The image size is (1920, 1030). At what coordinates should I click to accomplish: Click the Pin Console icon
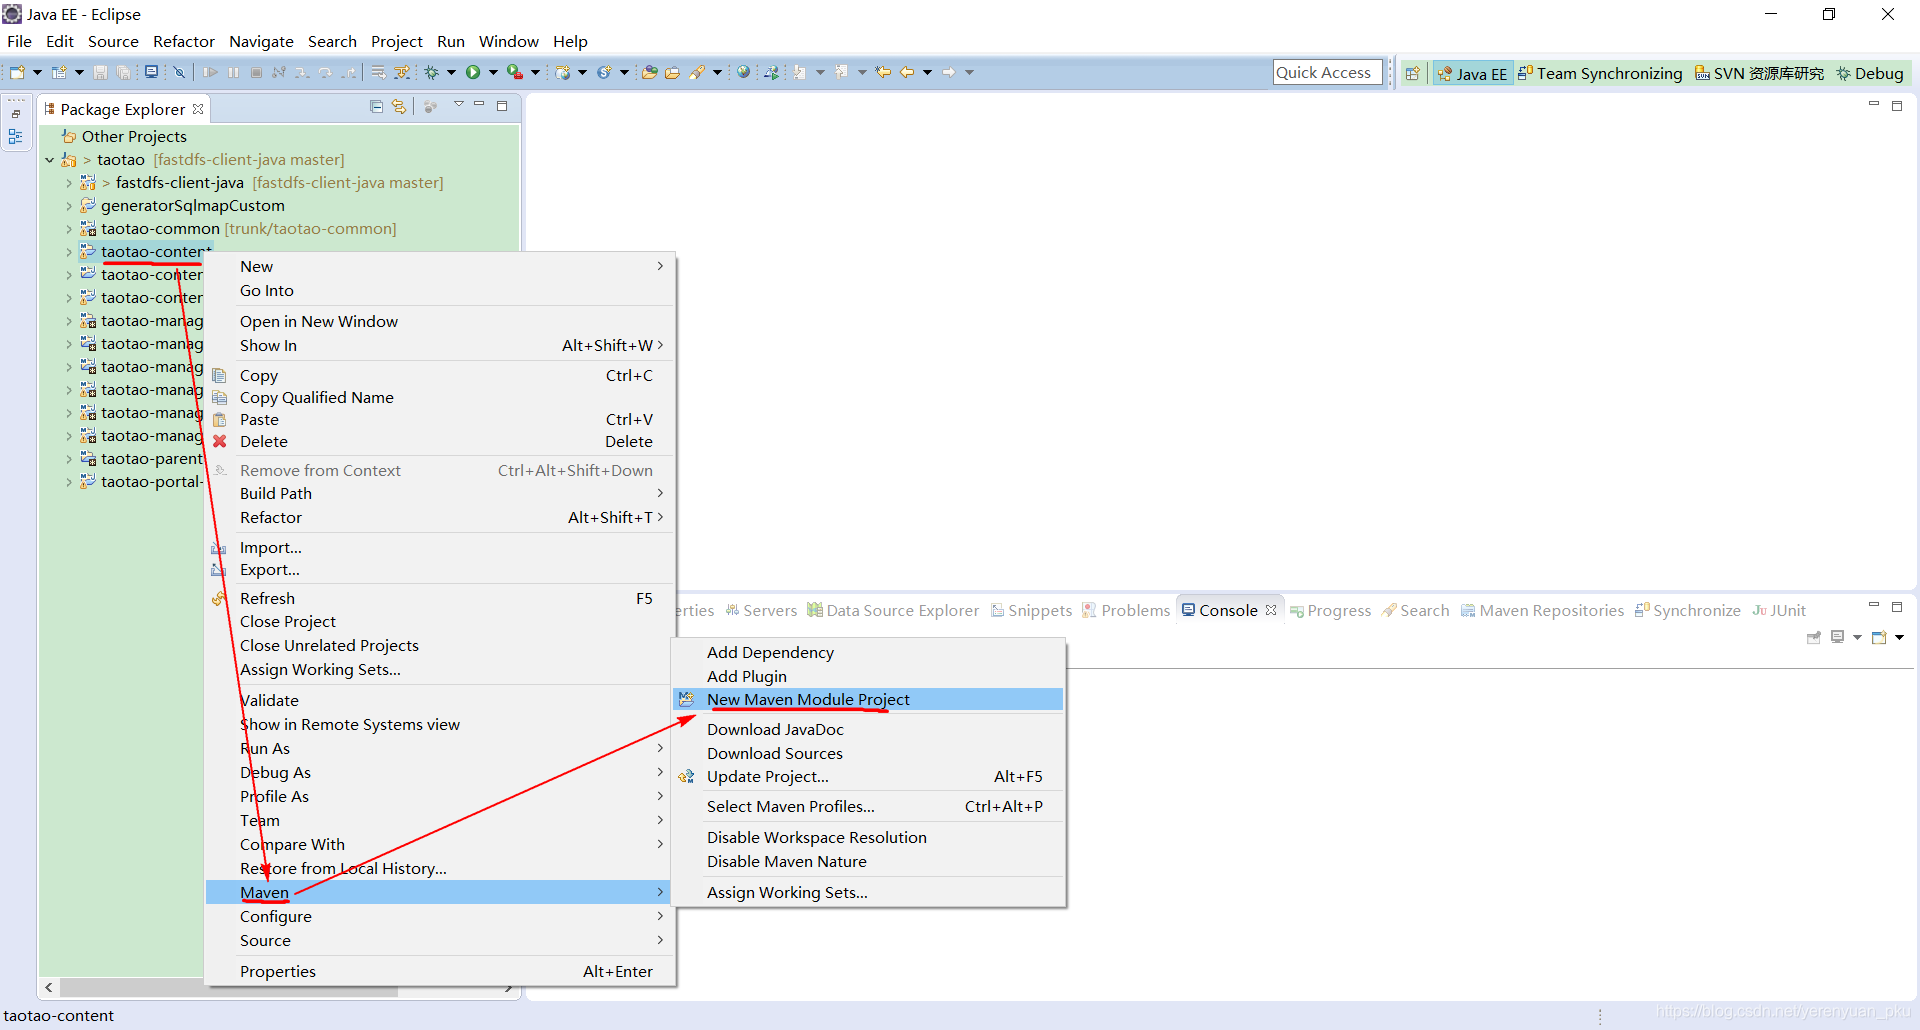click(x=1813, y=637)
